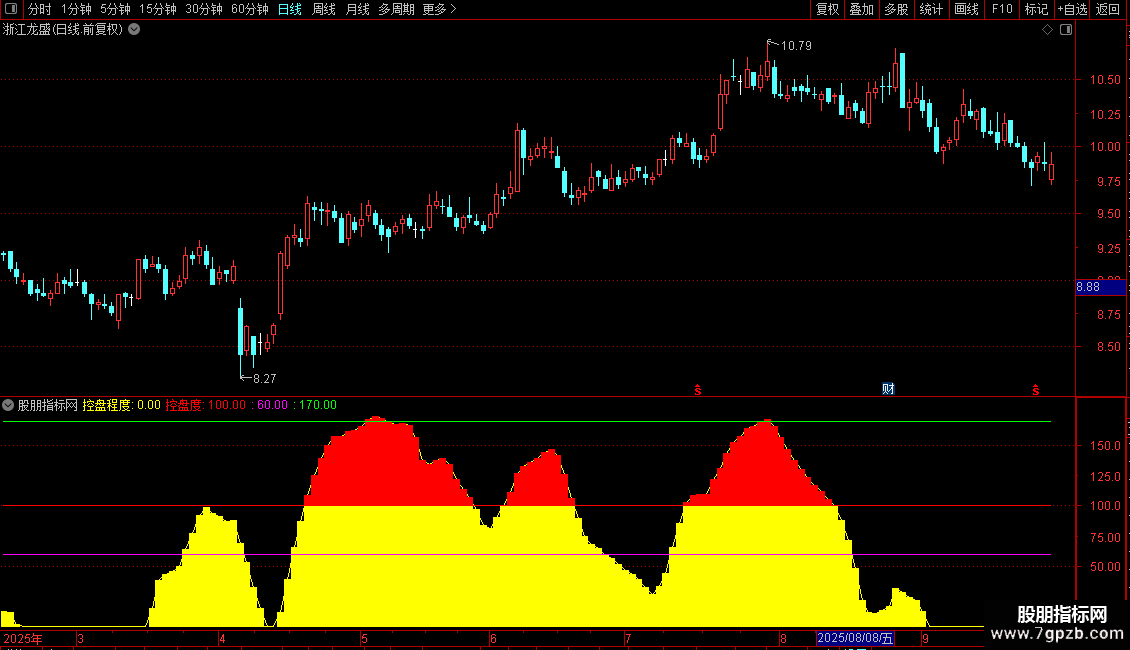Click the red S marker near September

click(x=1036, y=390)
